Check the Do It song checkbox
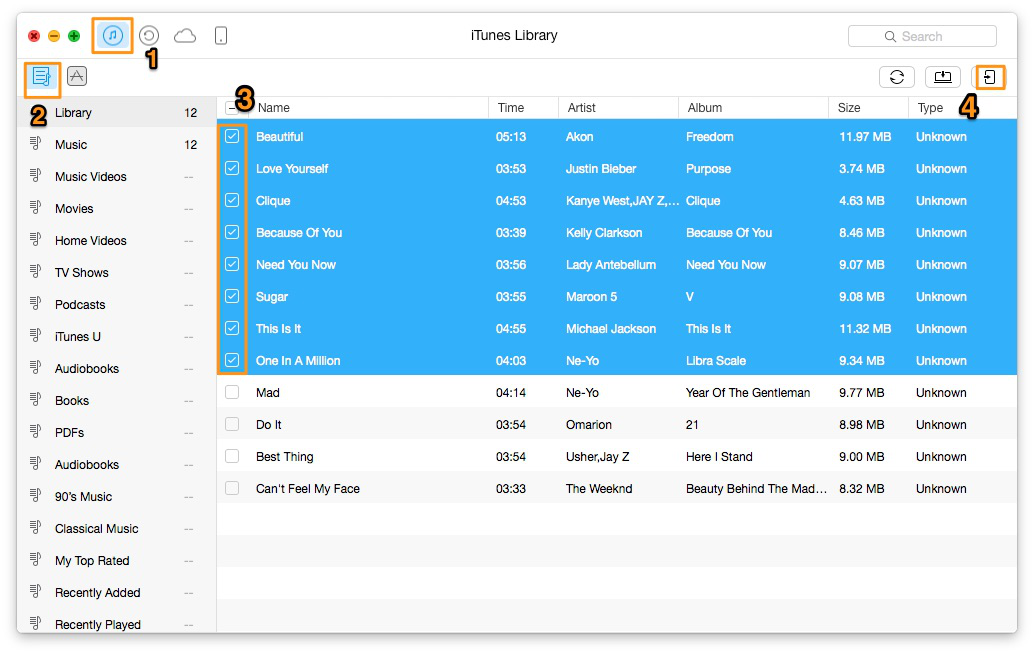 pos(232,424)
